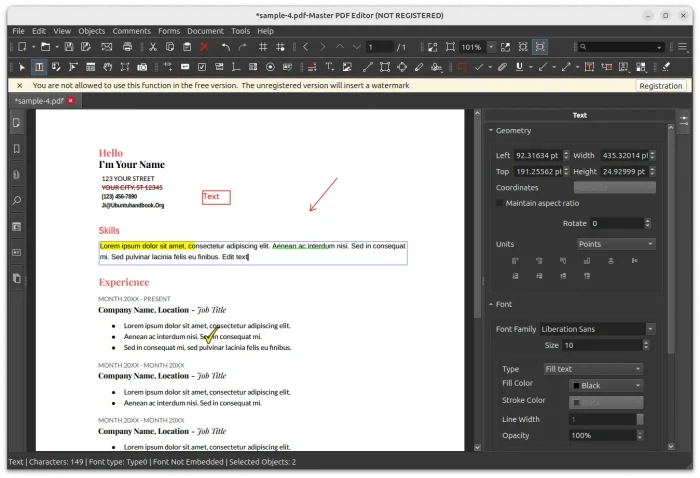Select the Cut scissors icon

153,47
